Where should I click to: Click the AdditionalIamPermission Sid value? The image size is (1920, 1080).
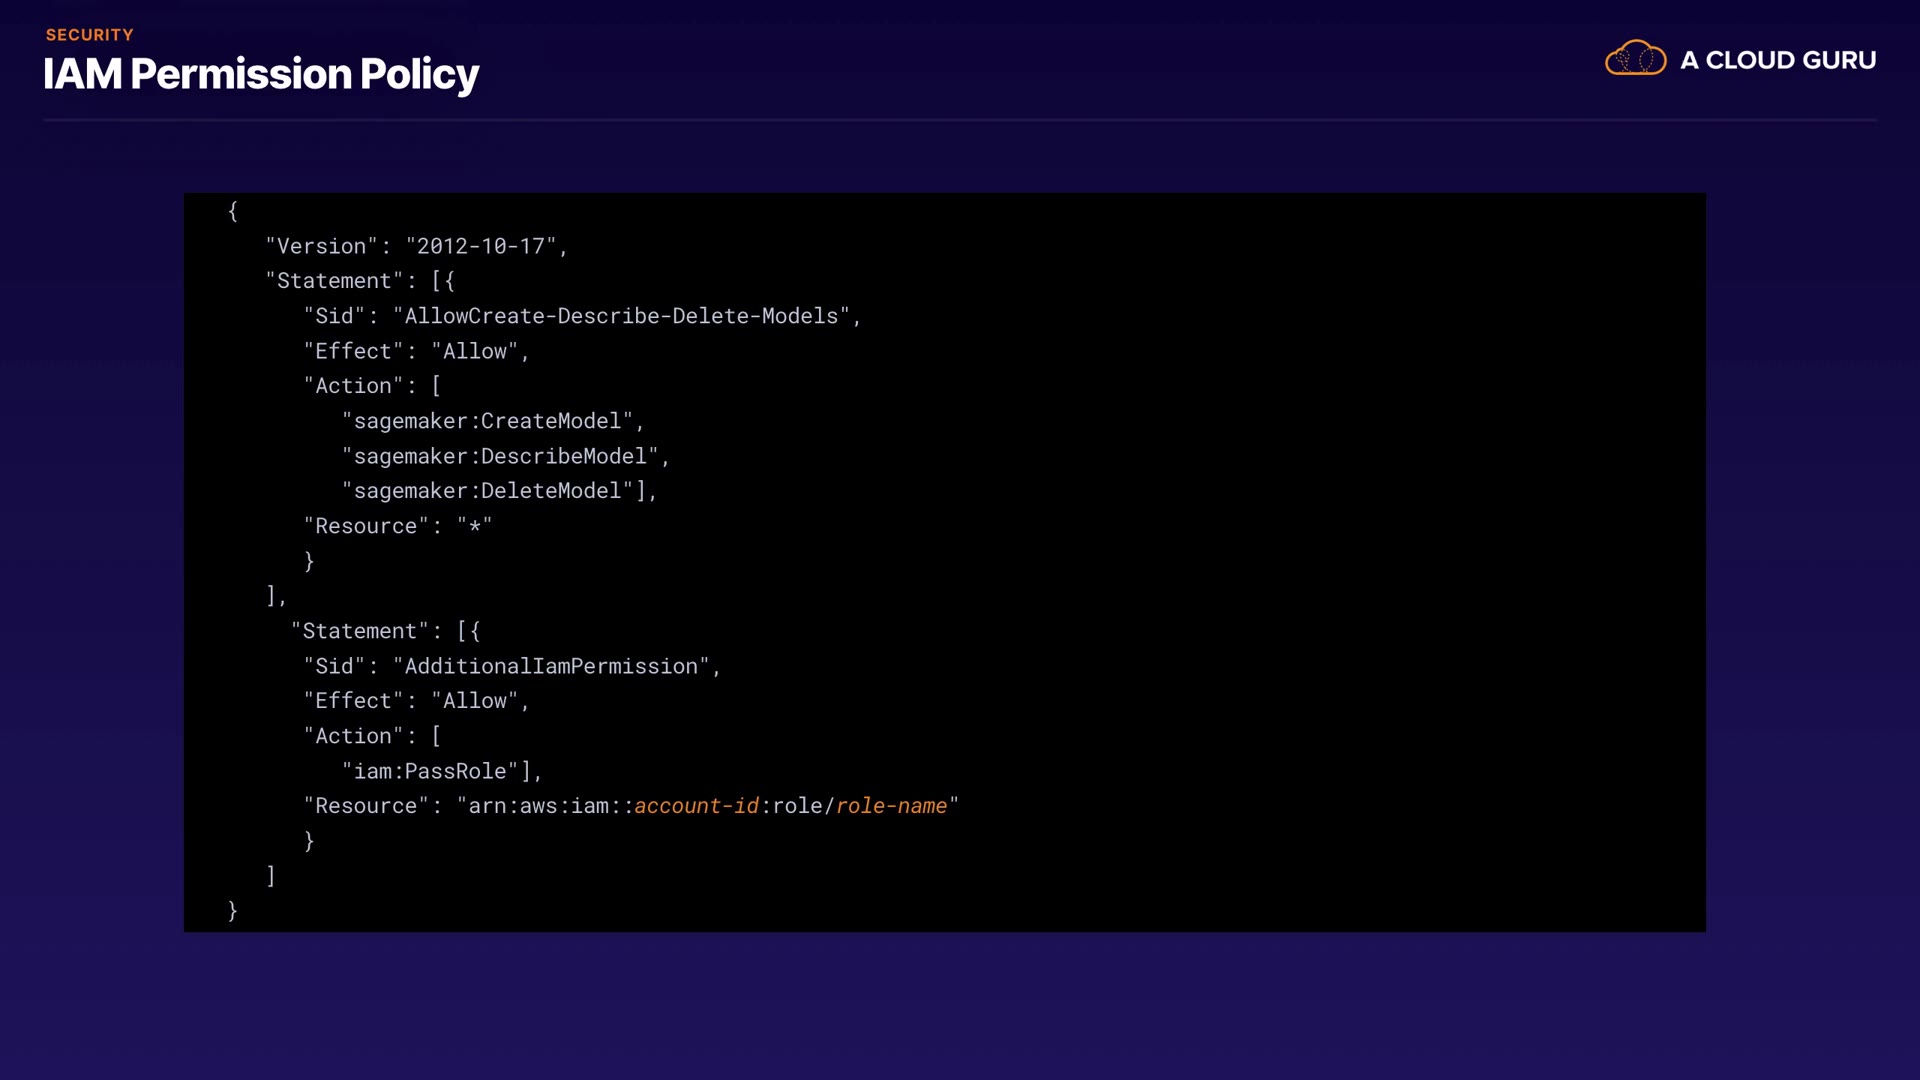[551, 666]
